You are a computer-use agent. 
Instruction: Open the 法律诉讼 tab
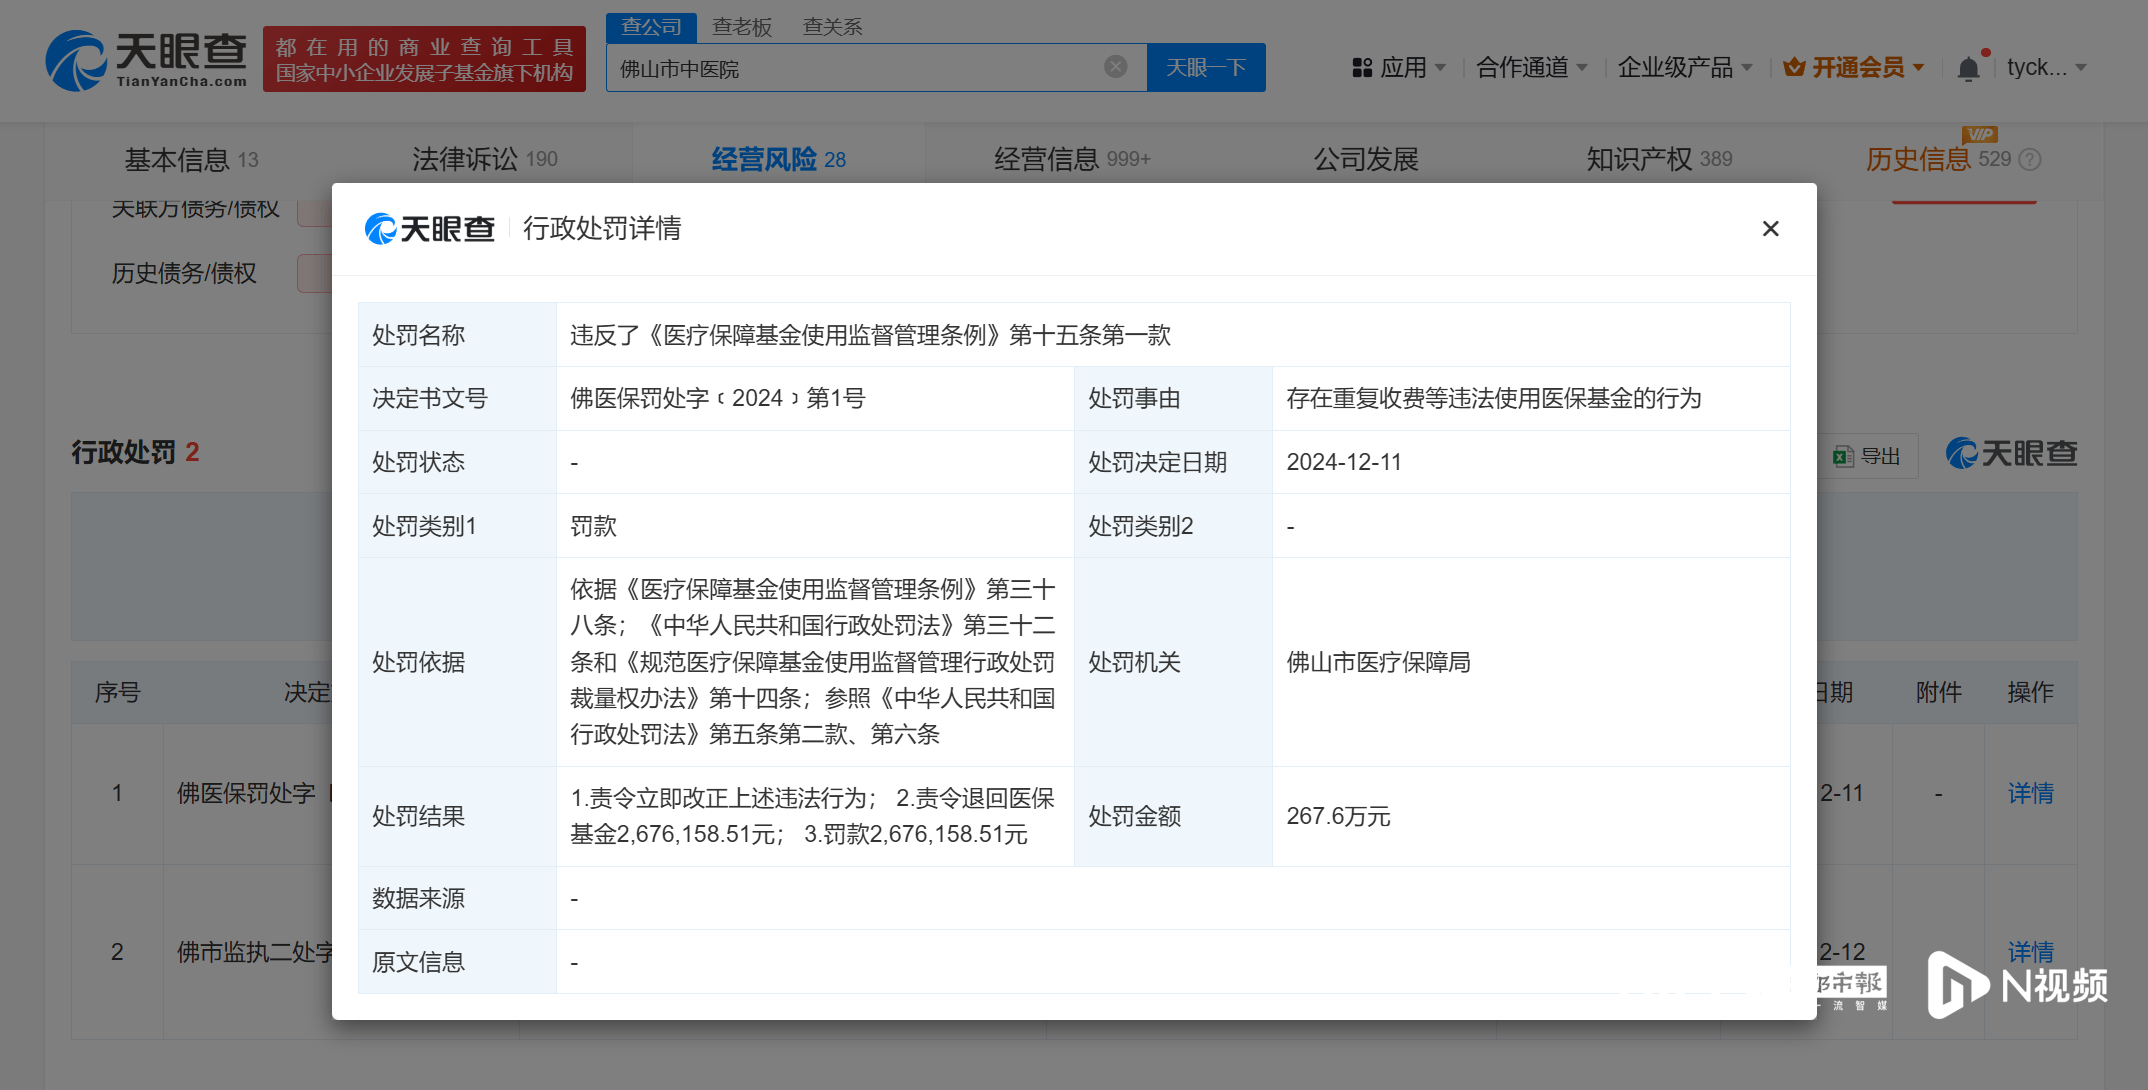pyautogui.click(x=467, y=158)
